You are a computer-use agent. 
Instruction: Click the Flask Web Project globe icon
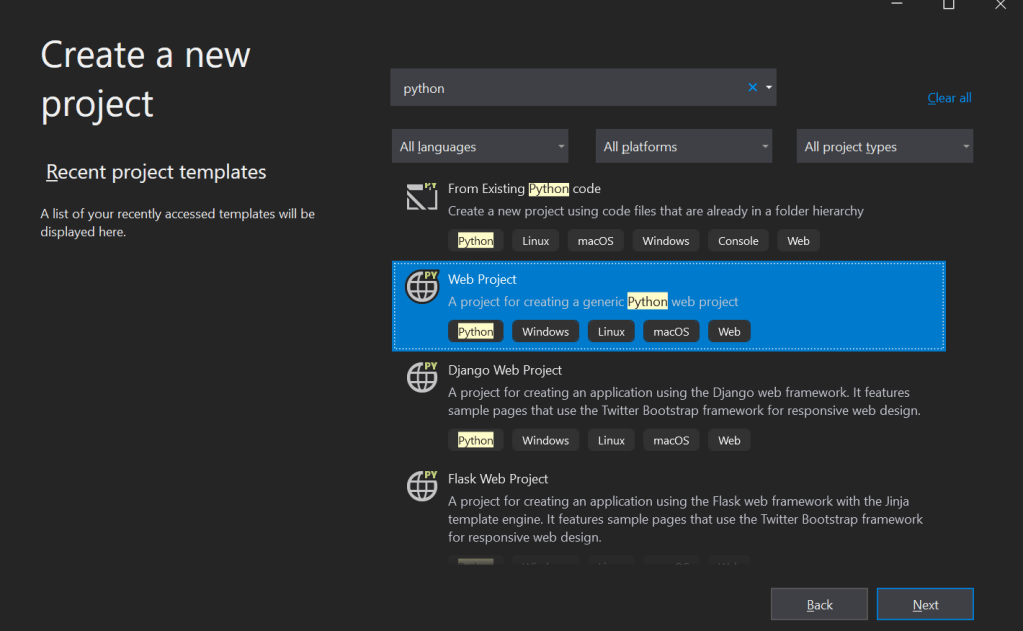422,486
